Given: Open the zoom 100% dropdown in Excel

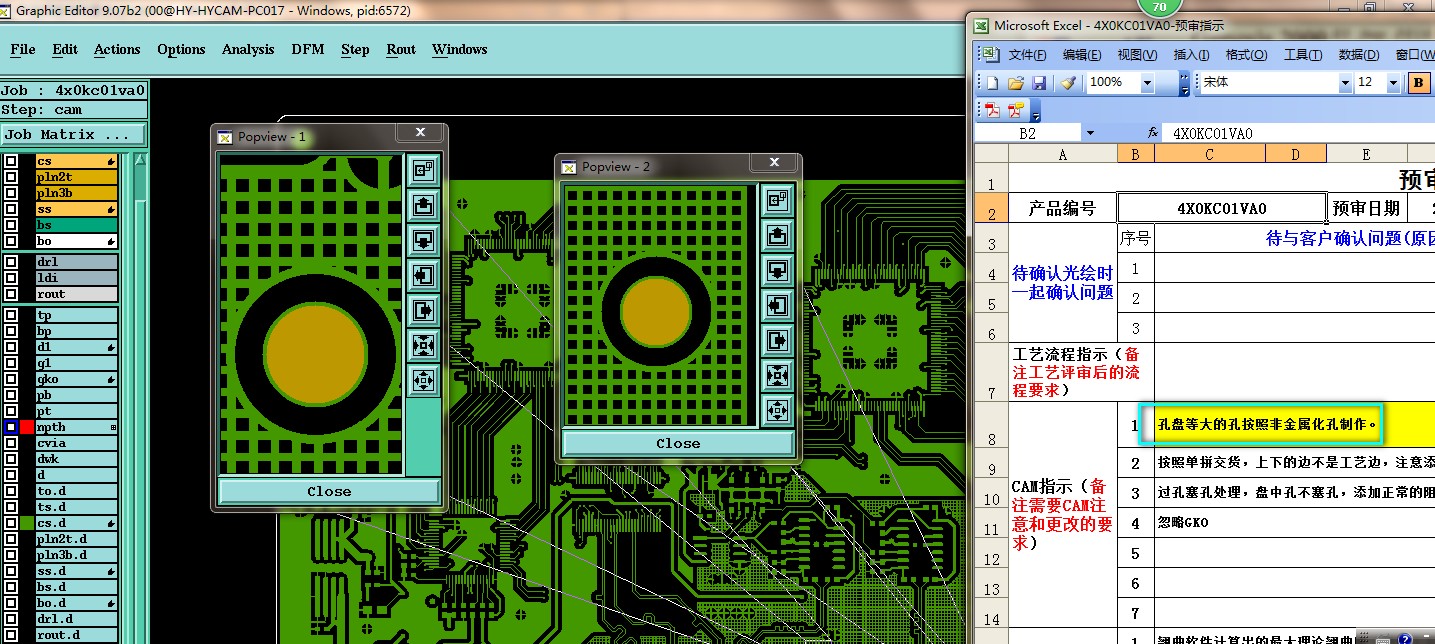Looking at the screenshot, I should pyautogui.click(x=1147, y=83).
